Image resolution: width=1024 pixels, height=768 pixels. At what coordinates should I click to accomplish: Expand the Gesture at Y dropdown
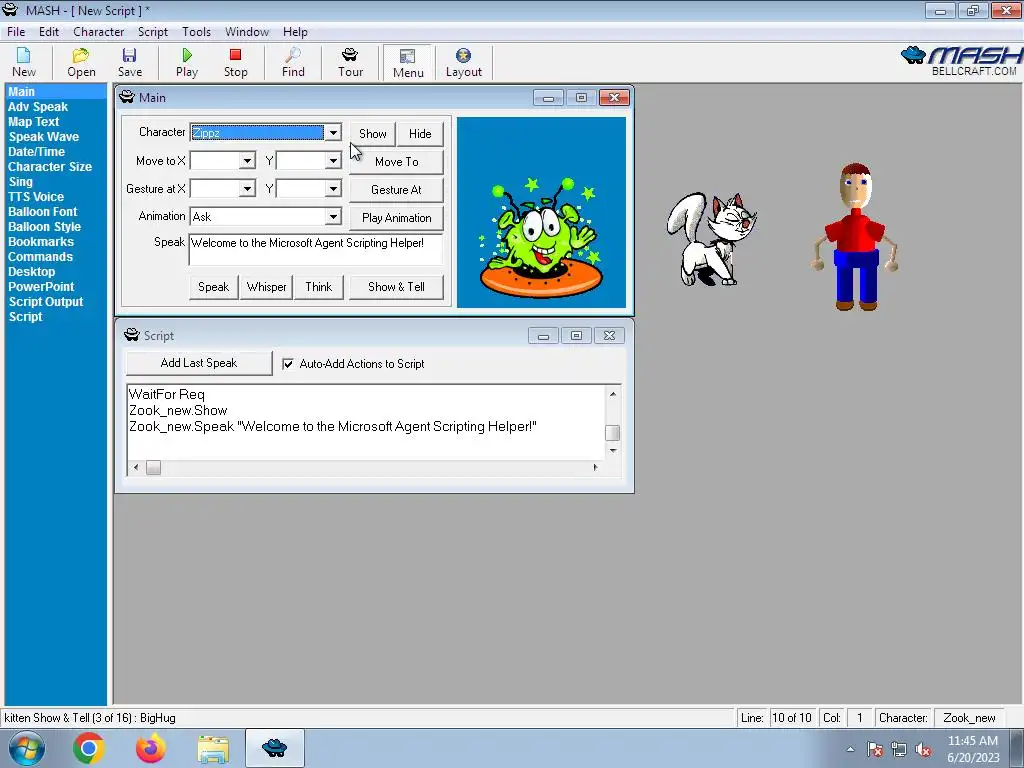(333, 189)
